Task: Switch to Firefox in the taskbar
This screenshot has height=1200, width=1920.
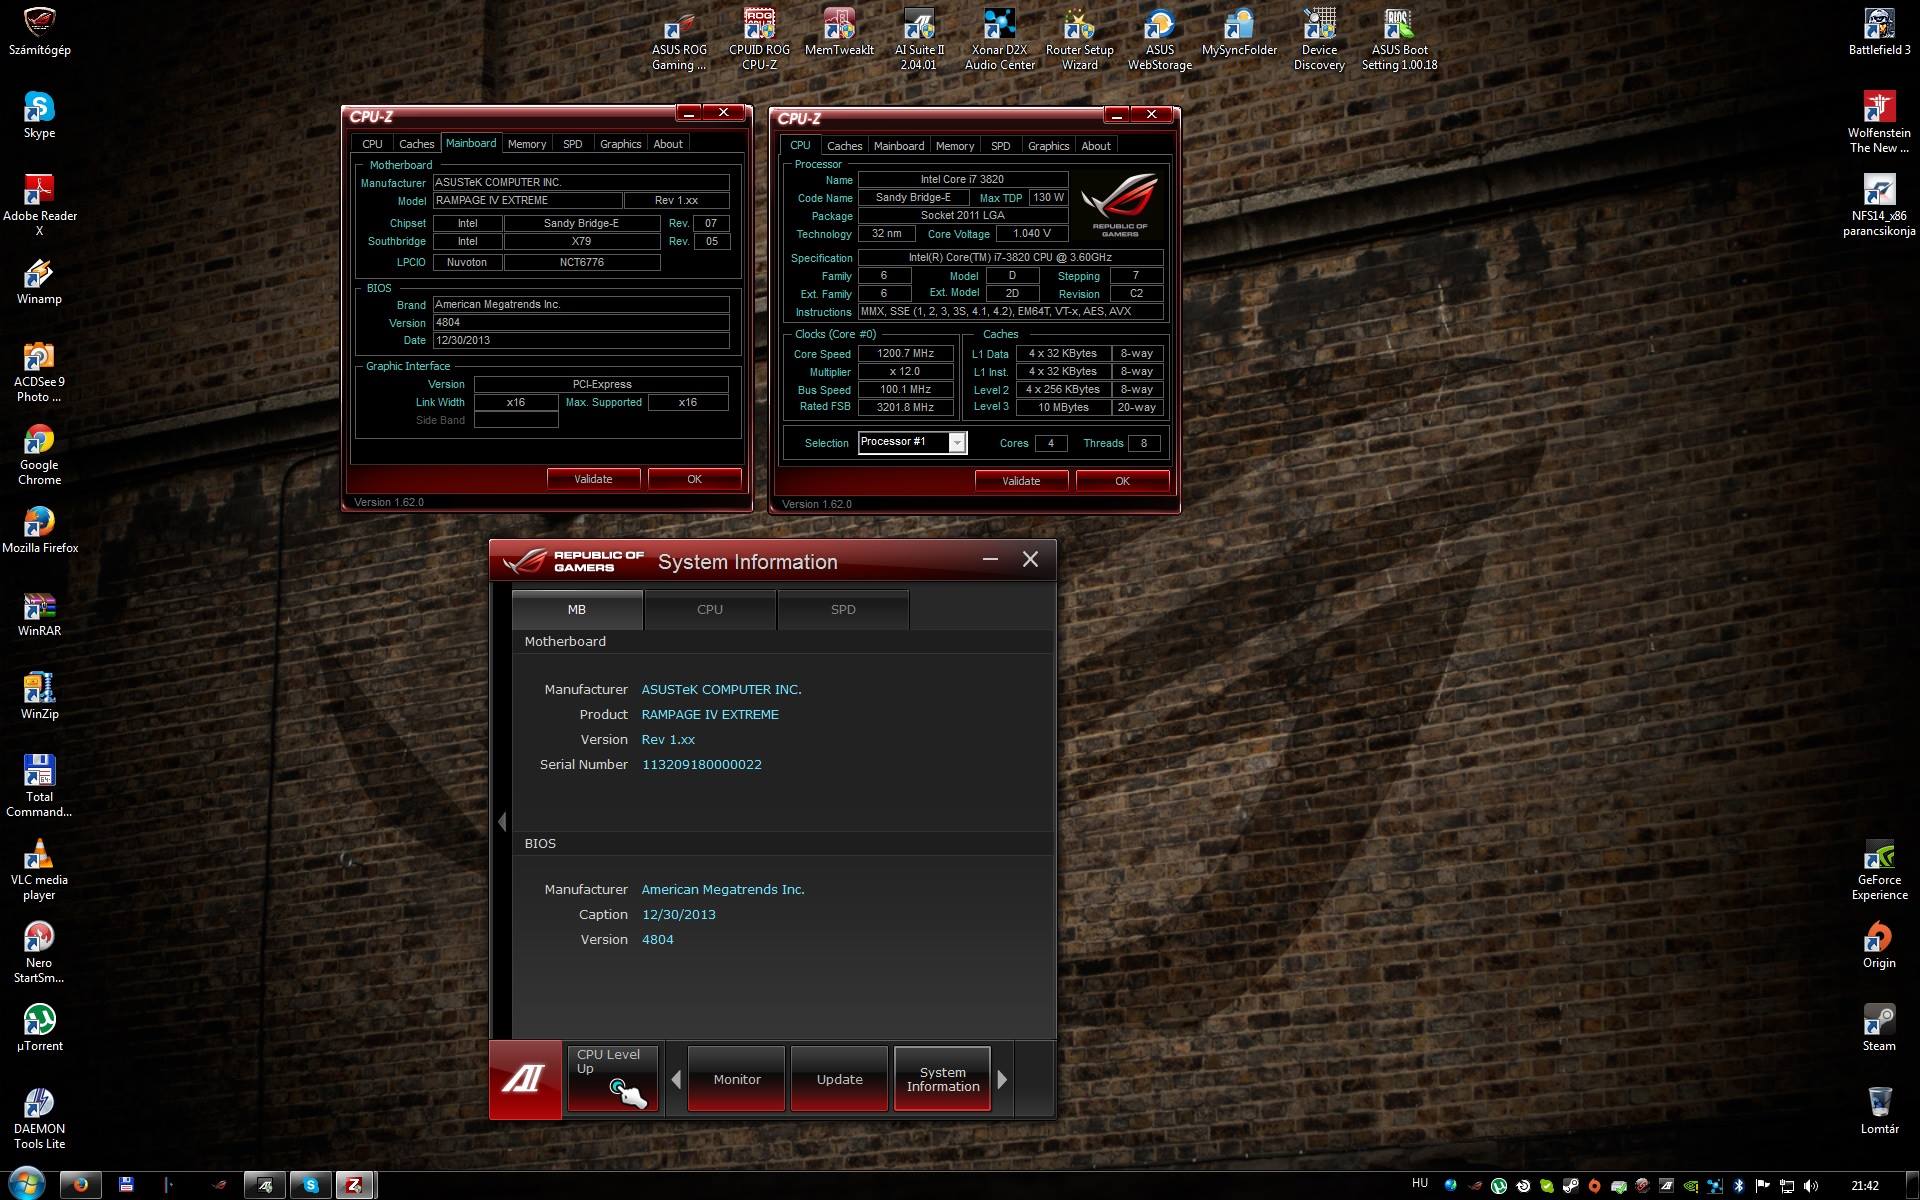Action: pyautogui.click(x=81, y=1185)
